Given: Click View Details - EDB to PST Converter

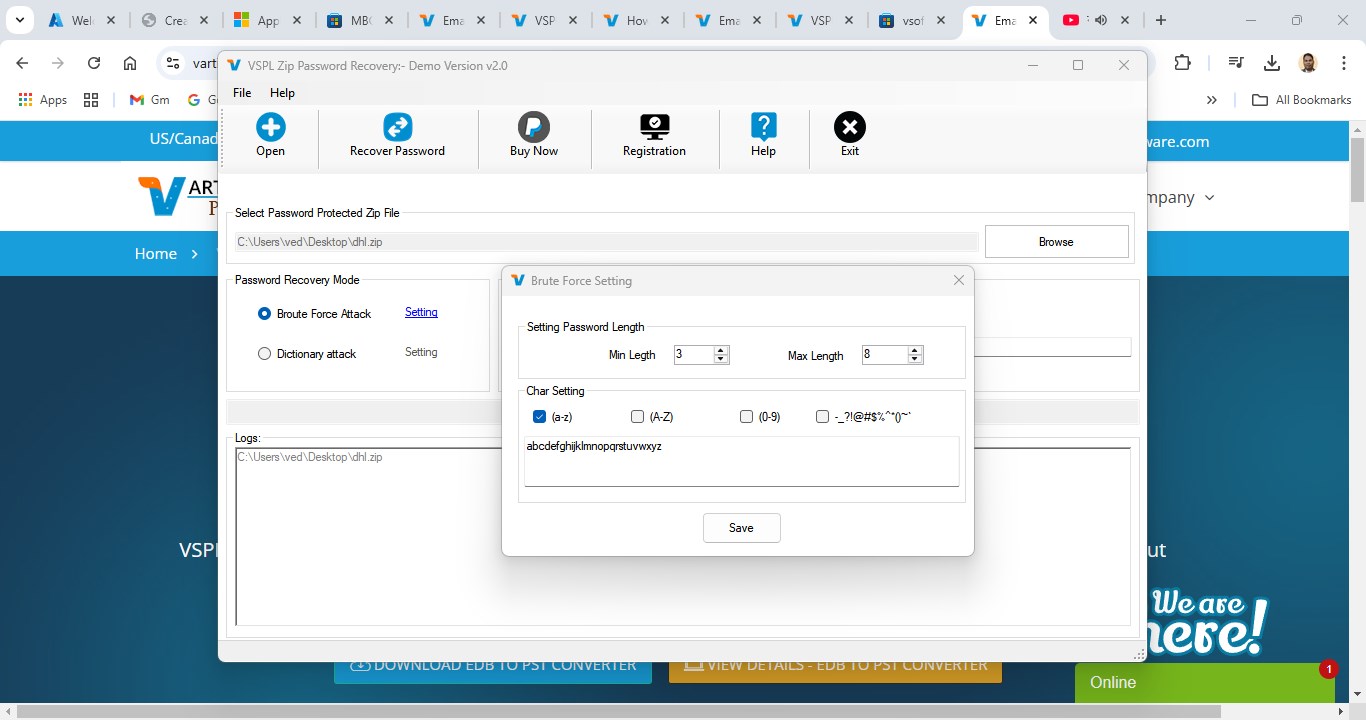Looking at the screenshot, I should tap(835, 666).
